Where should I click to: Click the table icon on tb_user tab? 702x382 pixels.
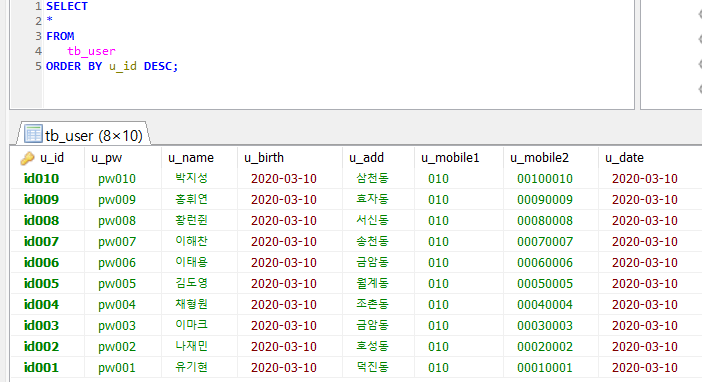point(33,134)
